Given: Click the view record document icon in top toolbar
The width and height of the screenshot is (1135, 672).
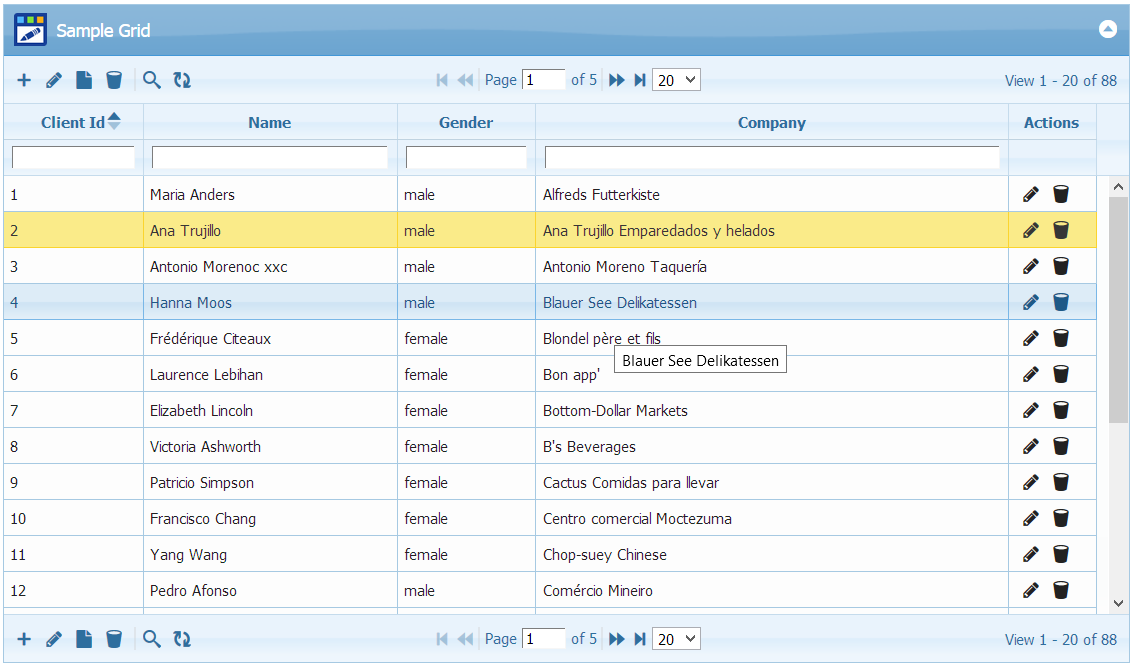Looking at the screenshot, I should 84,81.
